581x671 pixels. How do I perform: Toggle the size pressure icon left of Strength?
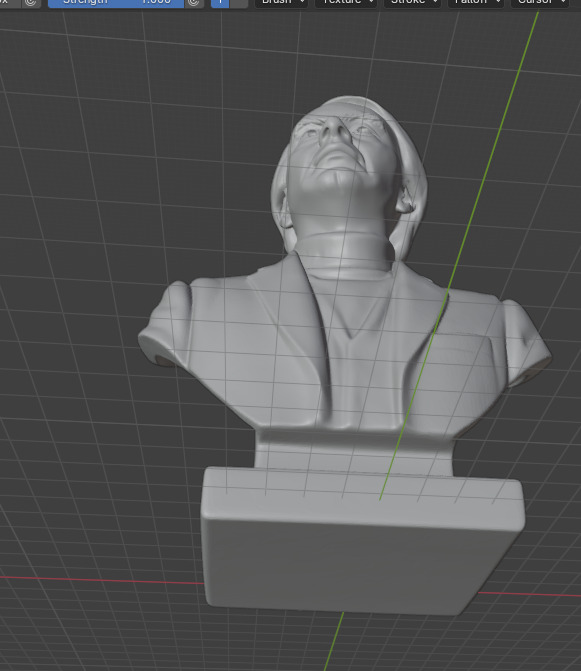point(31,3)
